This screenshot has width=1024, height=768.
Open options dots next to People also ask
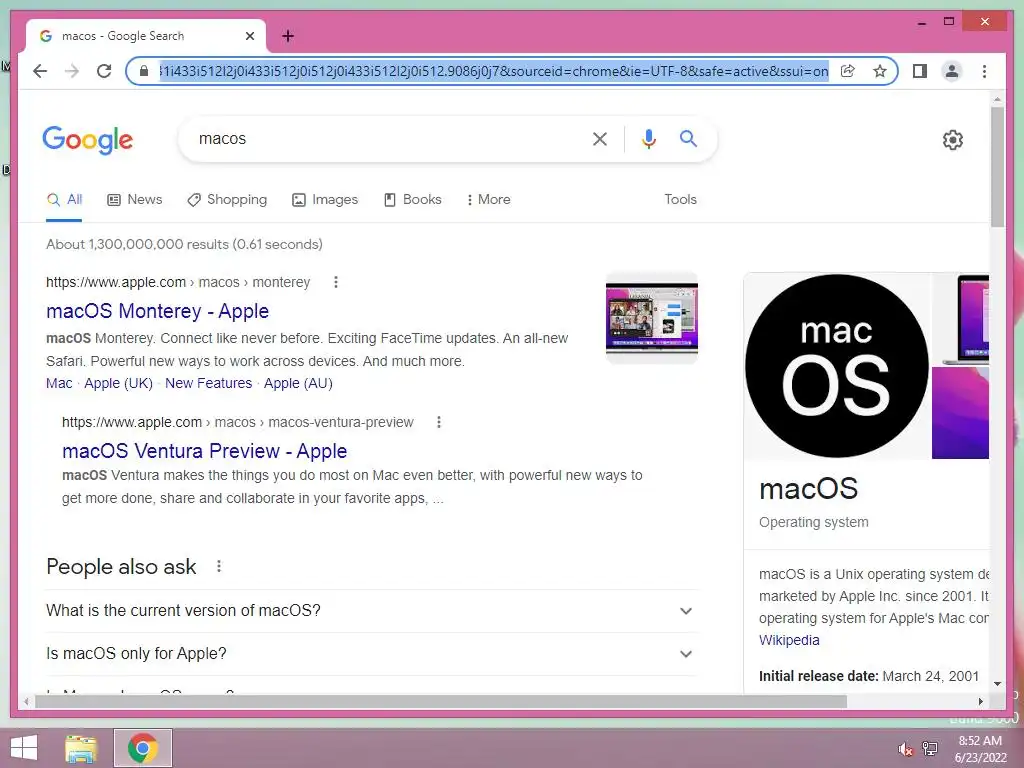tap(219, 567)
